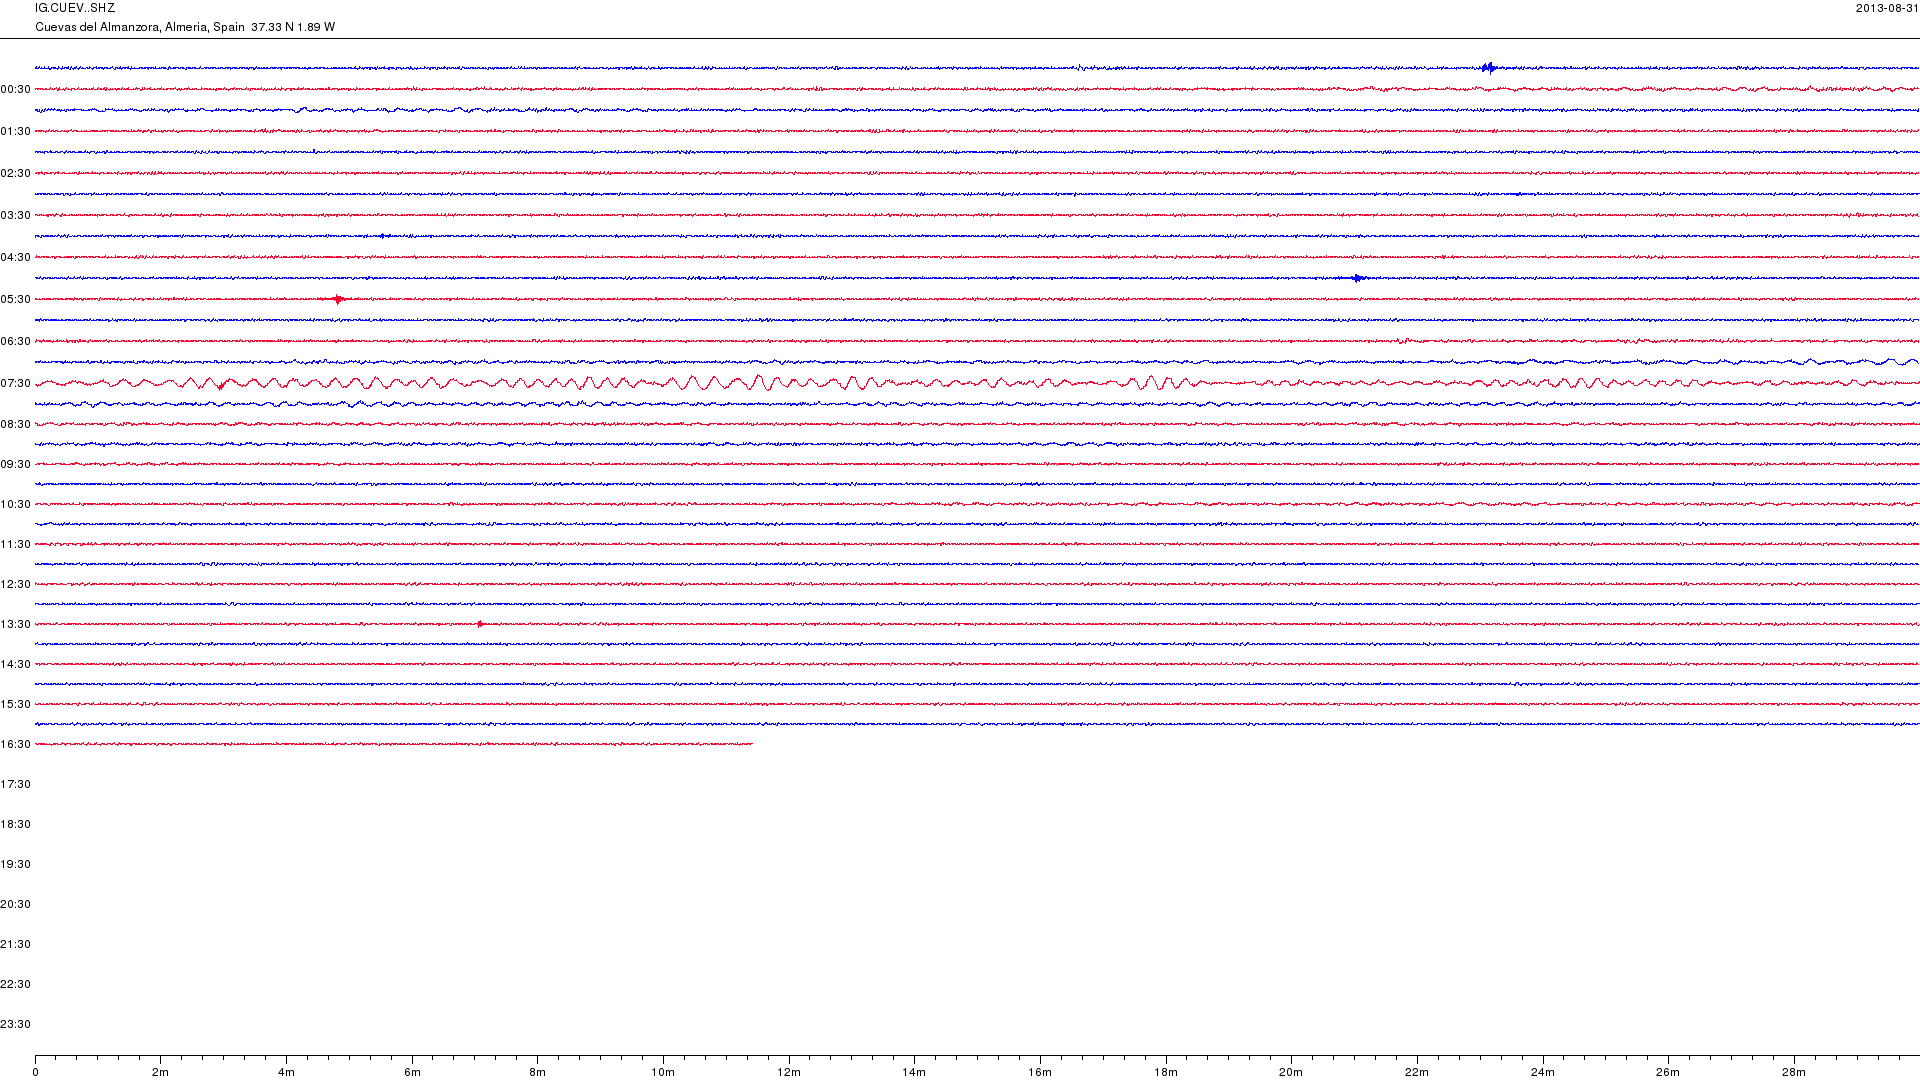Screen dimensions: 1920x1080
Task: Click the 22m axis tick label
Action: click(1417, 1073)
